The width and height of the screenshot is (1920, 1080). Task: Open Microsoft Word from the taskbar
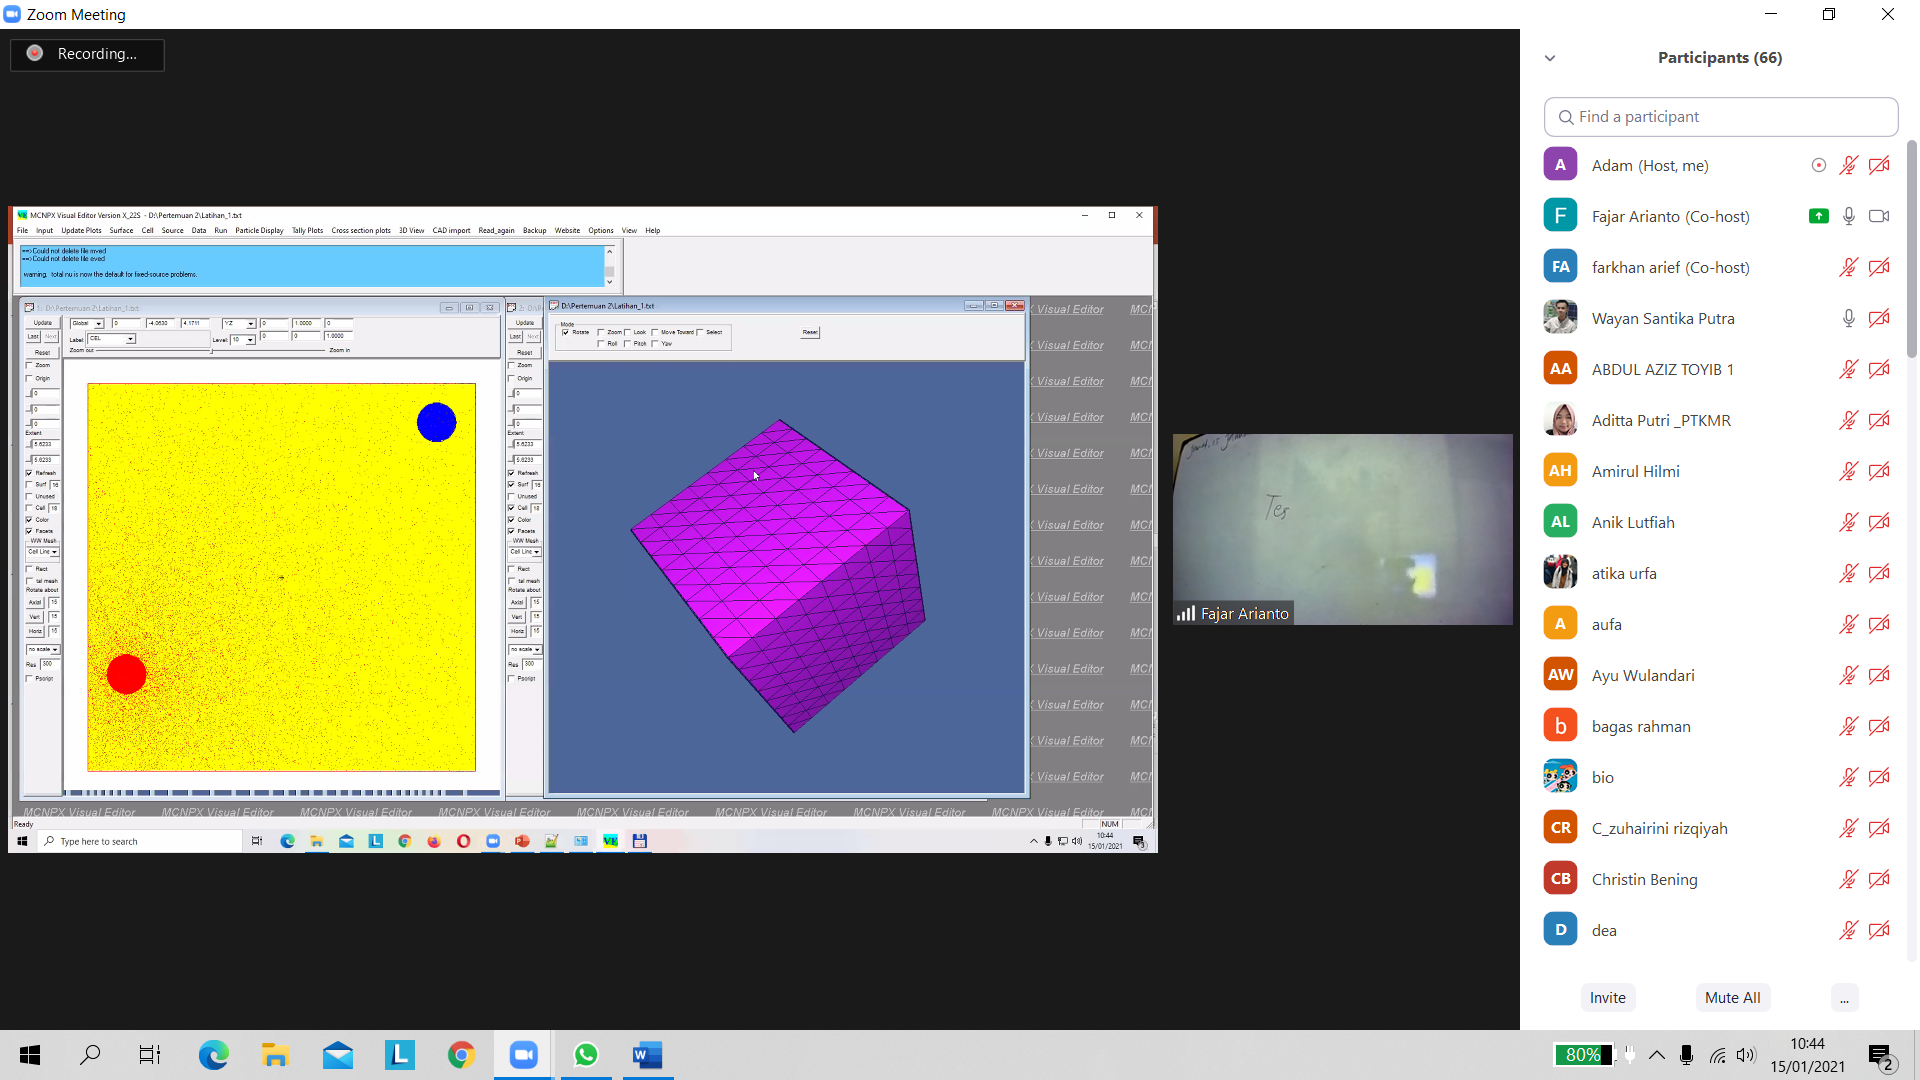[x=647, y=1055]
